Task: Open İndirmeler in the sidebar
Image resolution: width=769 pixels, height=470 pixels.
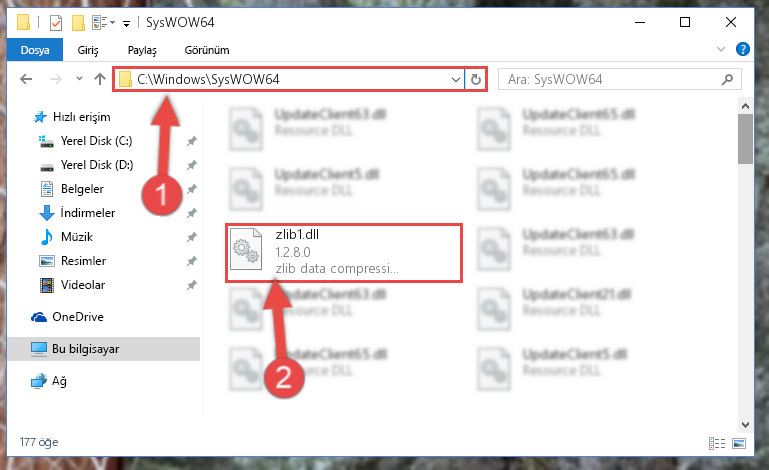Action: coord(87,212)
